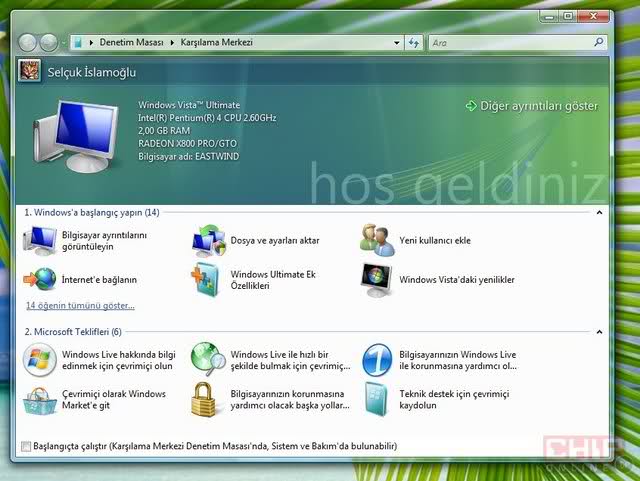Click the İnternet'e bağlanın label
This screenshot has height=481, width=640.
coord(99,280)
